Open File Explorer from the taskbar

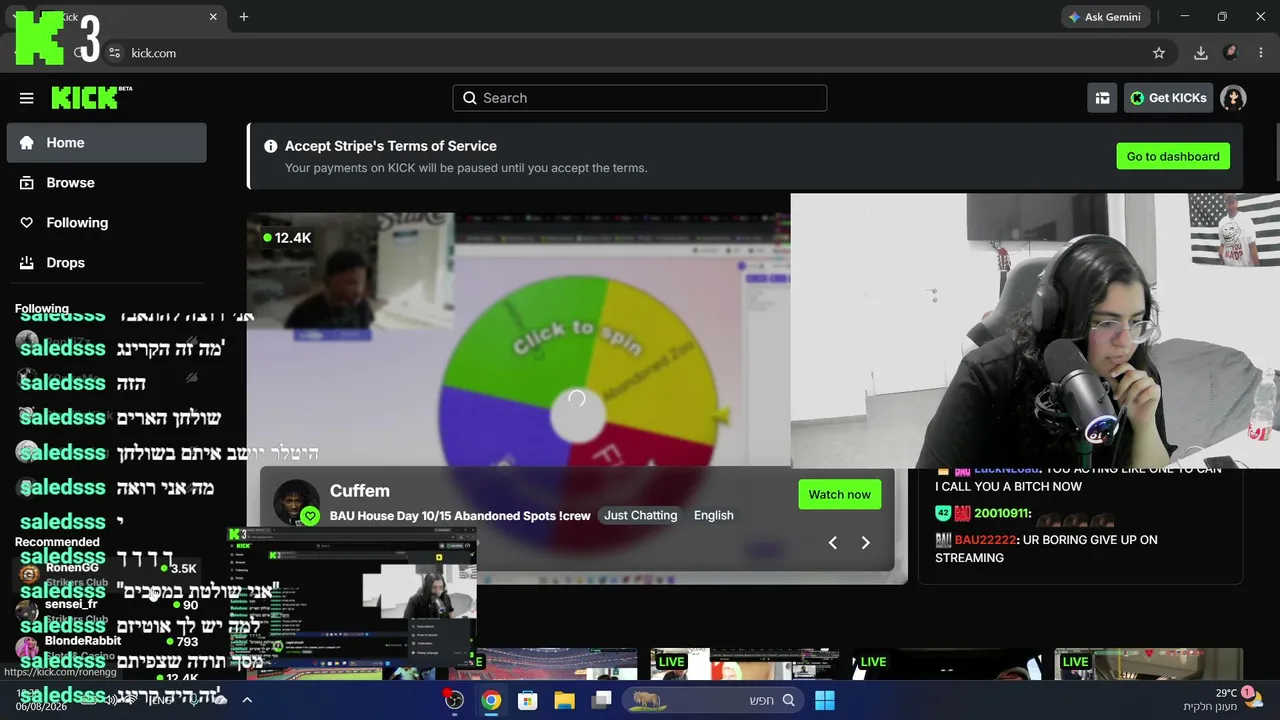point(564,700)
